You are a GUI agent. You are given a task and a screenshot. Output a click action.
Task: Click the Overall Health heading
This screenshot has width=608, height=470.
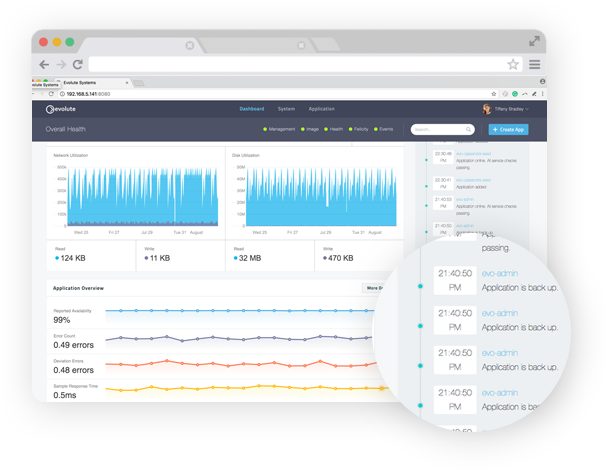tap(66, 129)
